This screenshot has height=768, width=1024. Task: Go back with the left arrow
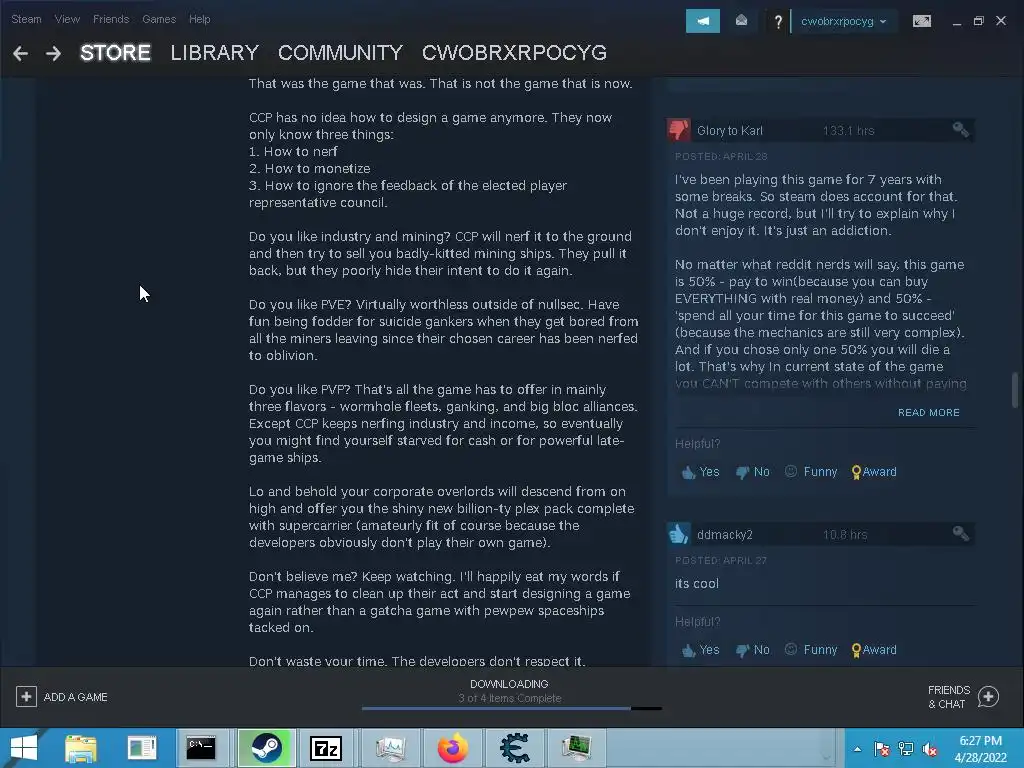click(20, 54)
